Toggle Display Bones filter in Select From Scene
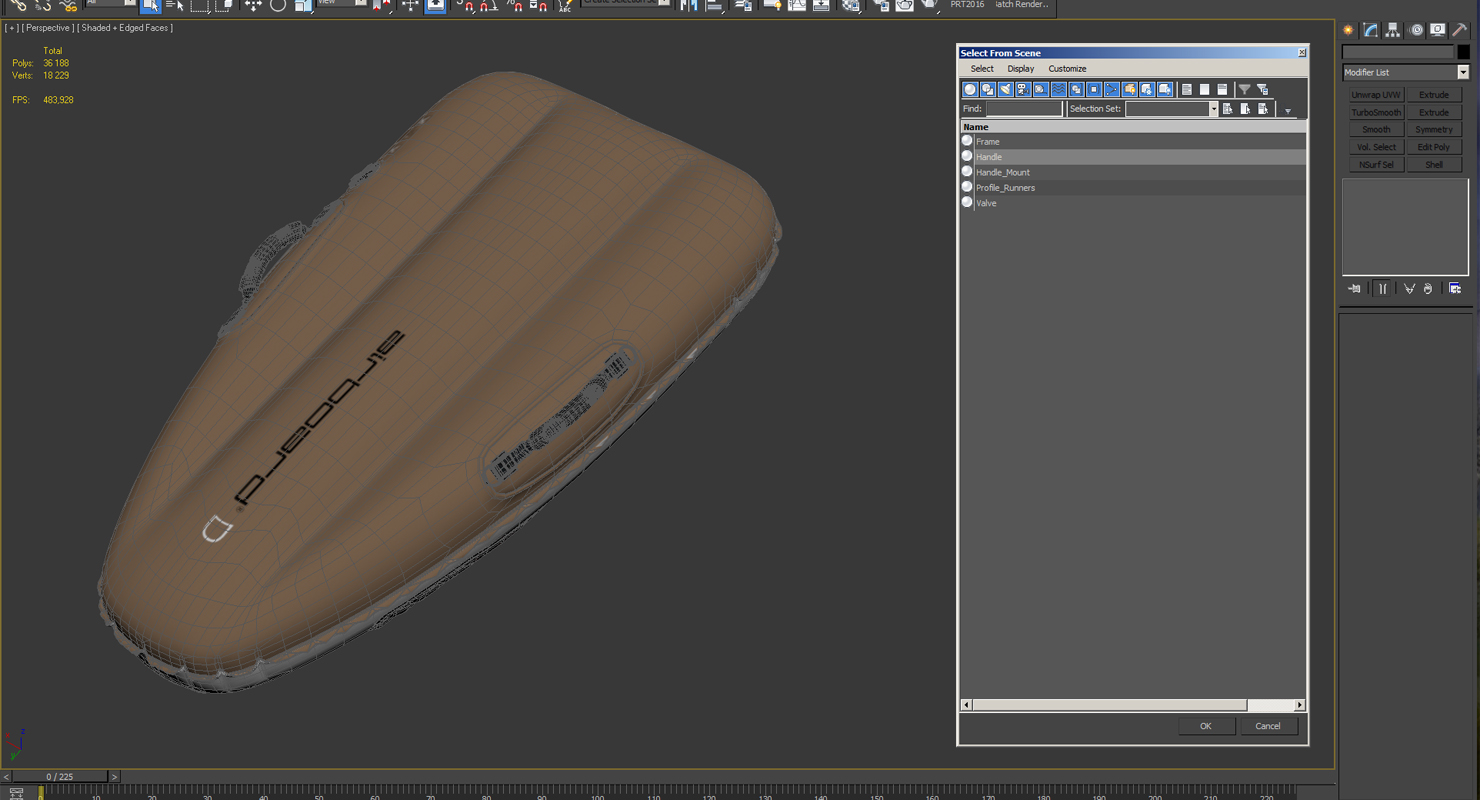 [1112, 90]
